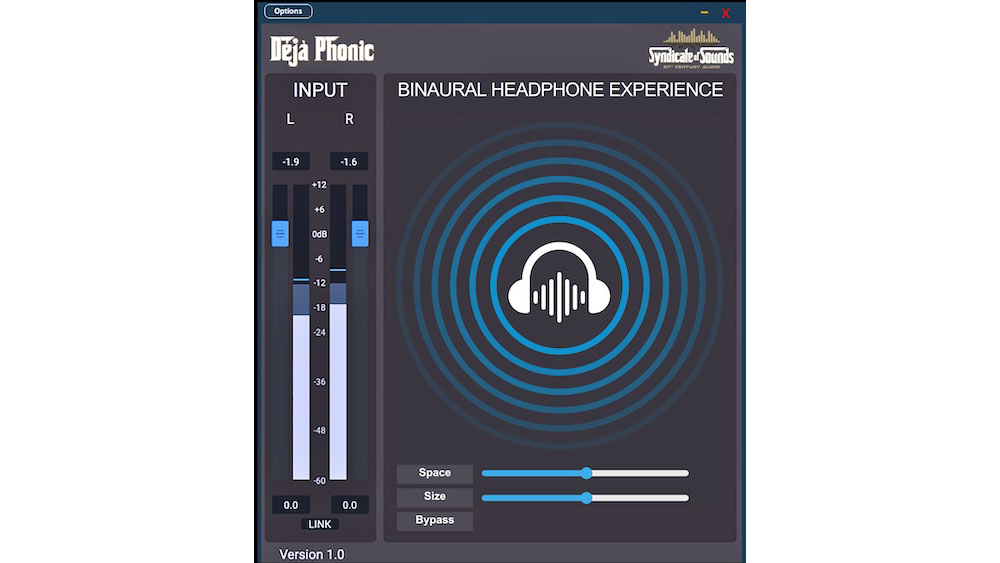Click the -48 scale marking
The height and width of the screenshot is (563, 1000).
tap(320, 430)
